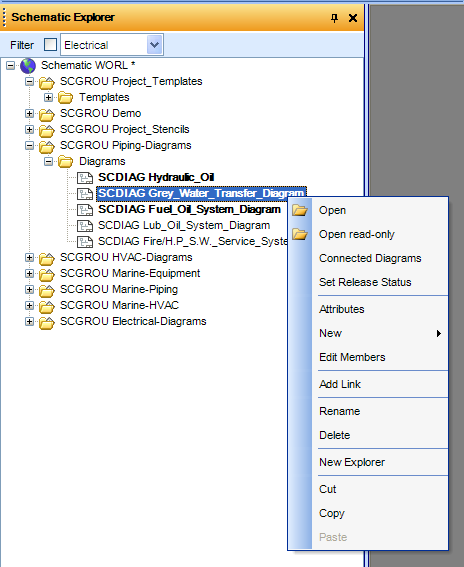
Task: Click the folder icon beside Open read-only
Action: tap(300, 234)
